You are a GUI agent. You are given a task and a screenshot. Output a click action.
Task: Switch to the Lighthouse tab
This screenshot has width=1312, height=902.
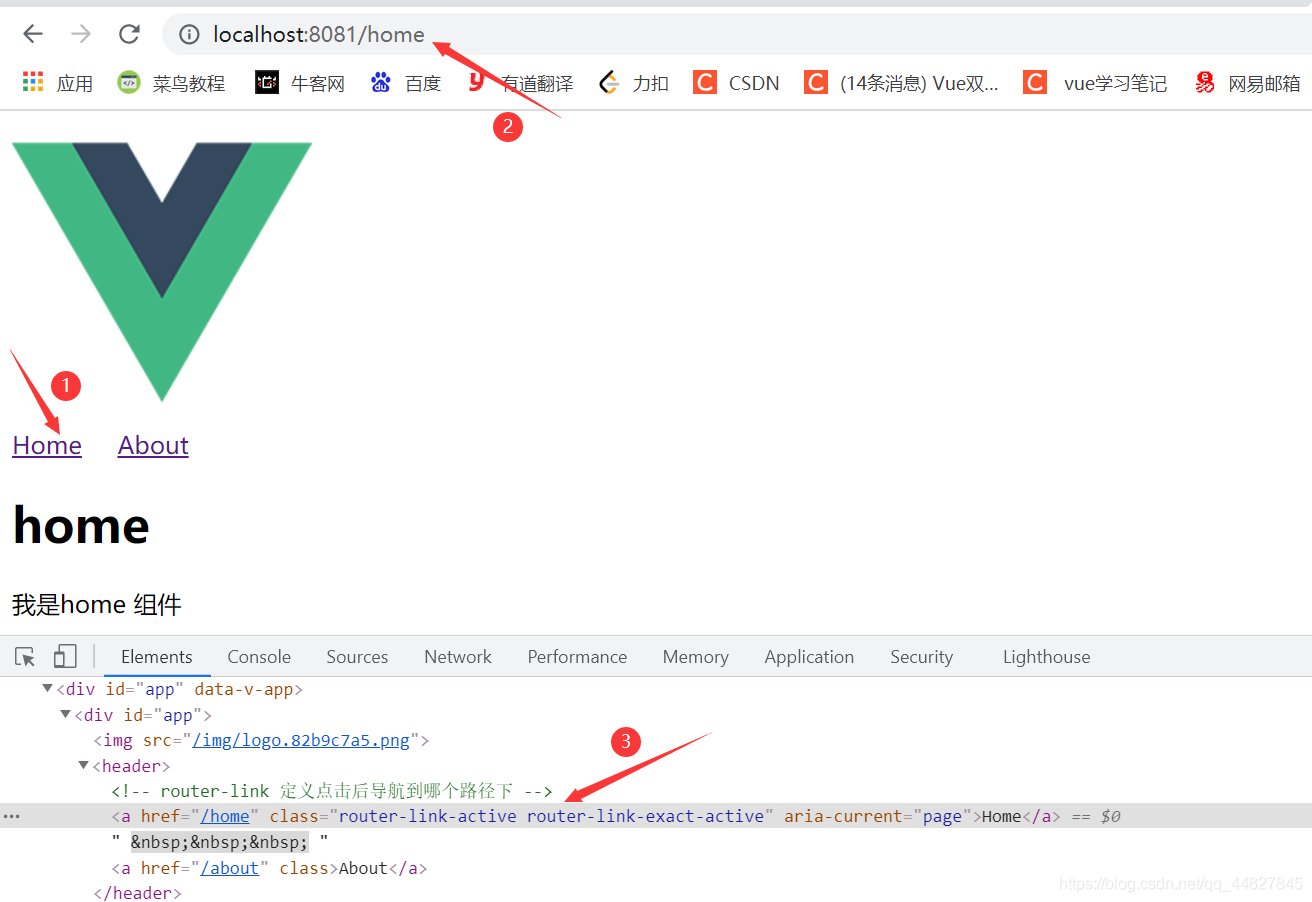coord(1046,657)
